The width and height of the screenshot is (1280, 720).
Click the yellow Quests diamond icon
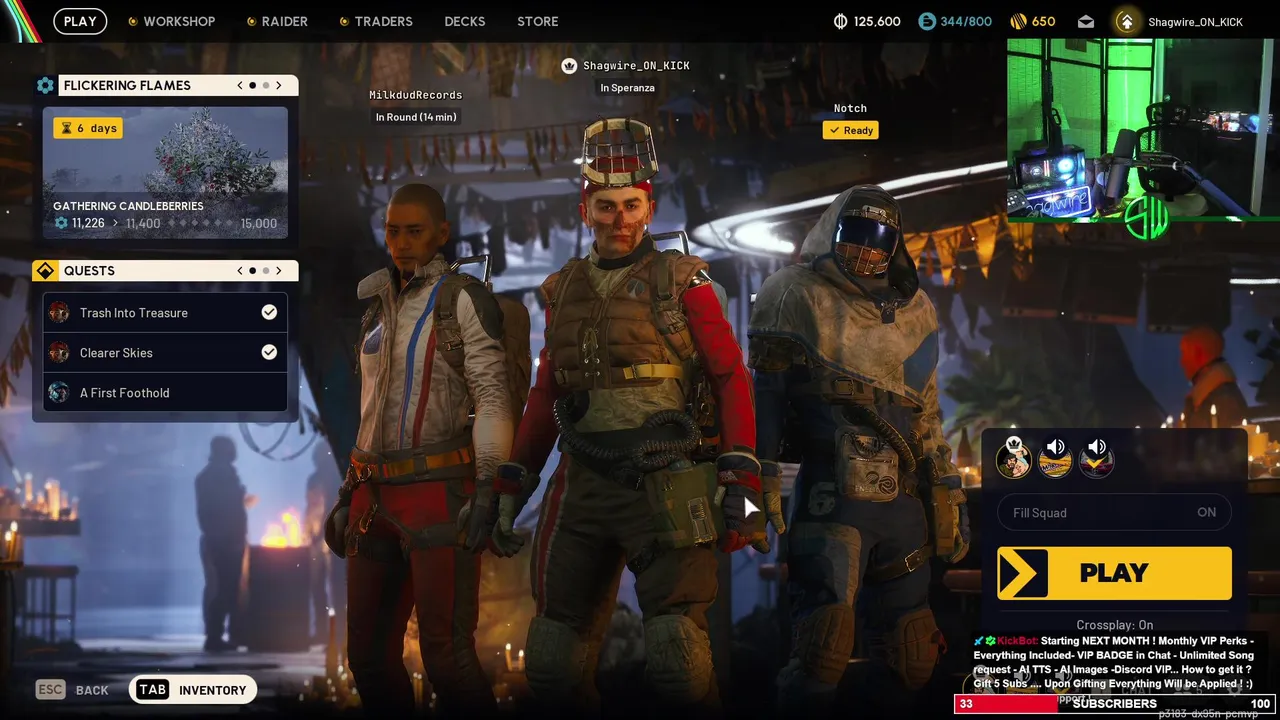[x=45, y=271]
